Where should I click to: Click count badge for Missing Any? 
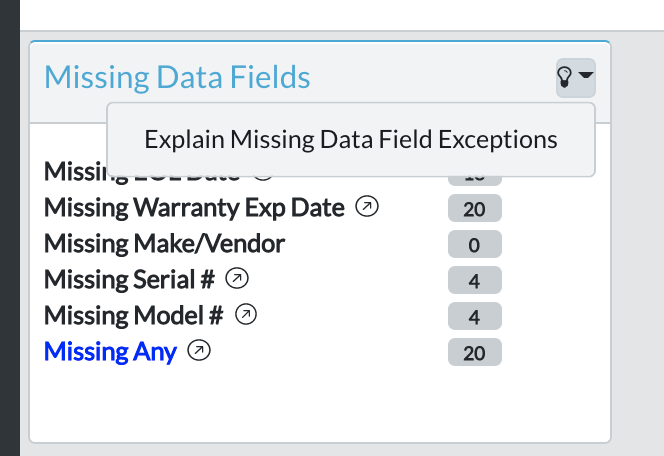[474, 352]
